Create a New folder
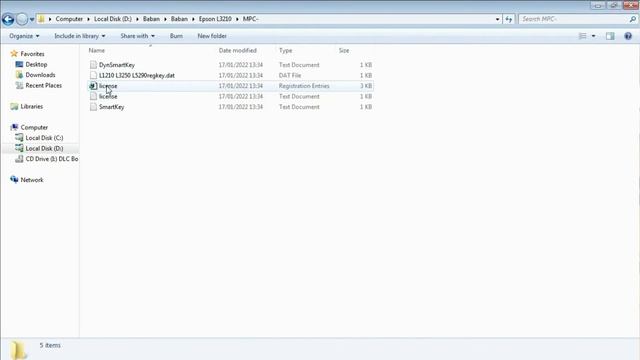This screenshot has width=640, height=360. 212,36
